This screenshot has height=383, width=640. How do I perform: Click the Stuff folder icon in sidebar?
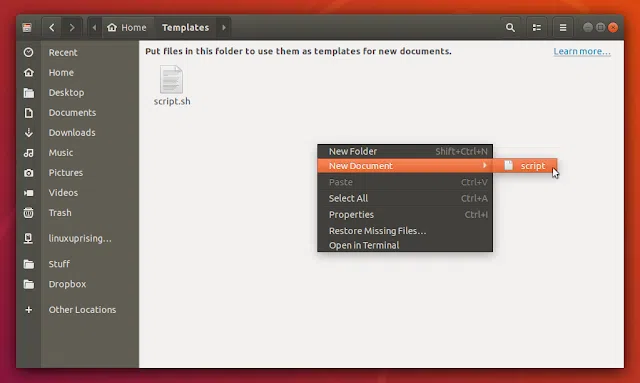pos(29,264)
